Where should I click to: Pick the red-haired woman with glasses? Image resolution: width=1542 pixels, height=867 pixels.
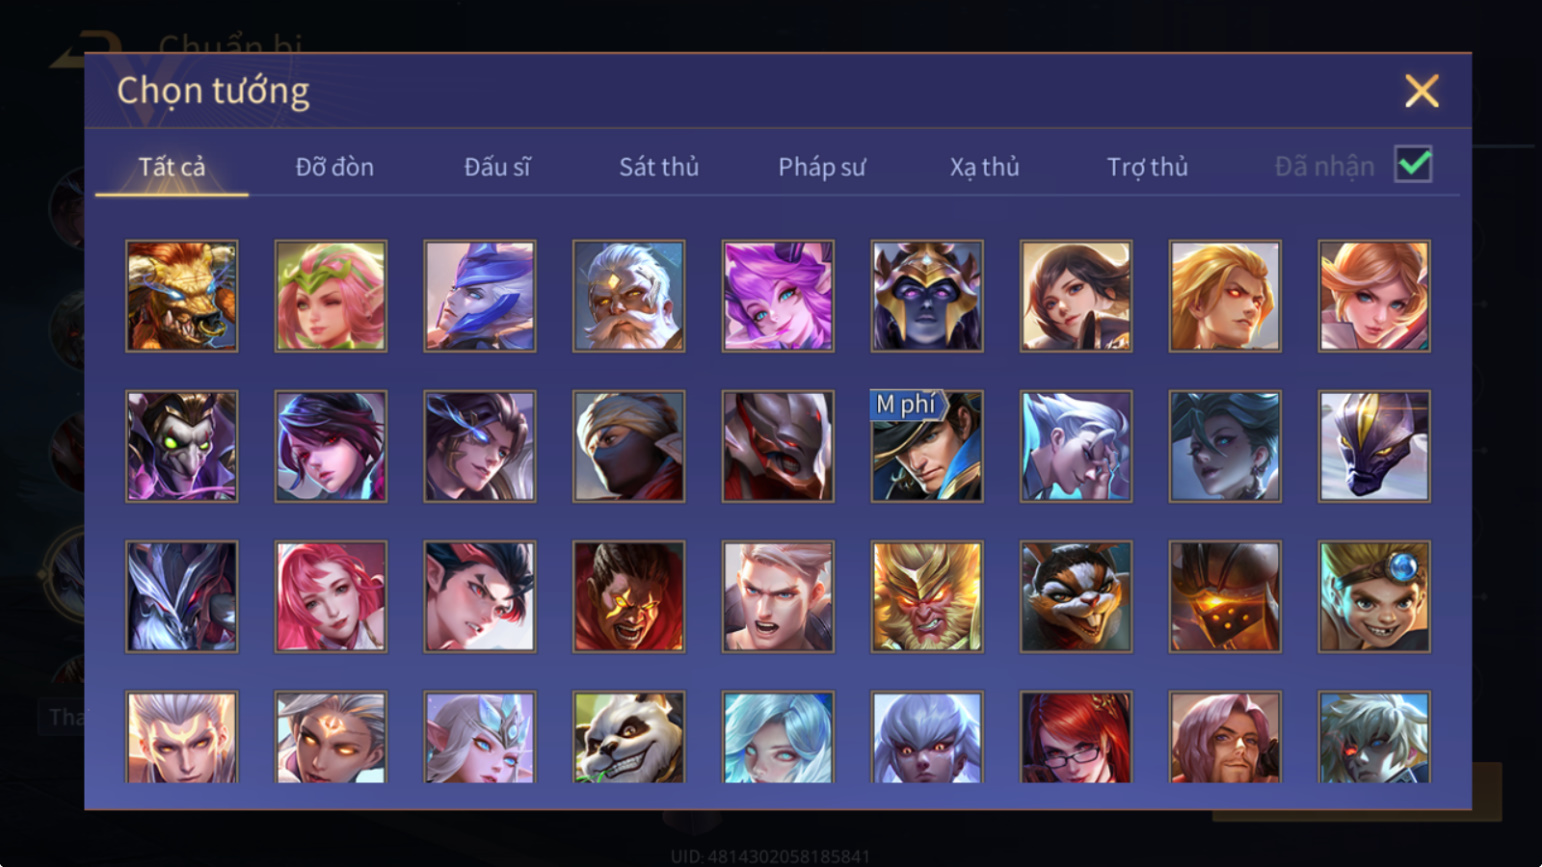[x=1076, y=737]
